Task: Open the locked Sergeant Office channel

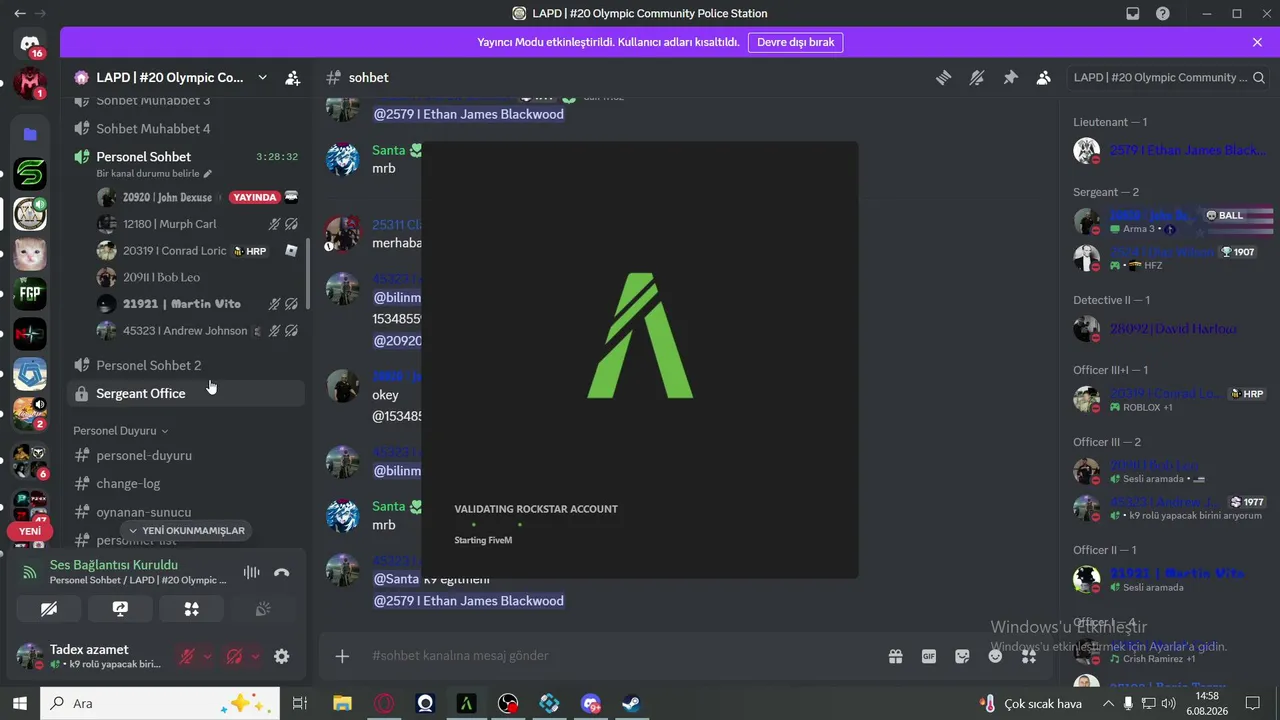Action: click(x=186, y=393)
